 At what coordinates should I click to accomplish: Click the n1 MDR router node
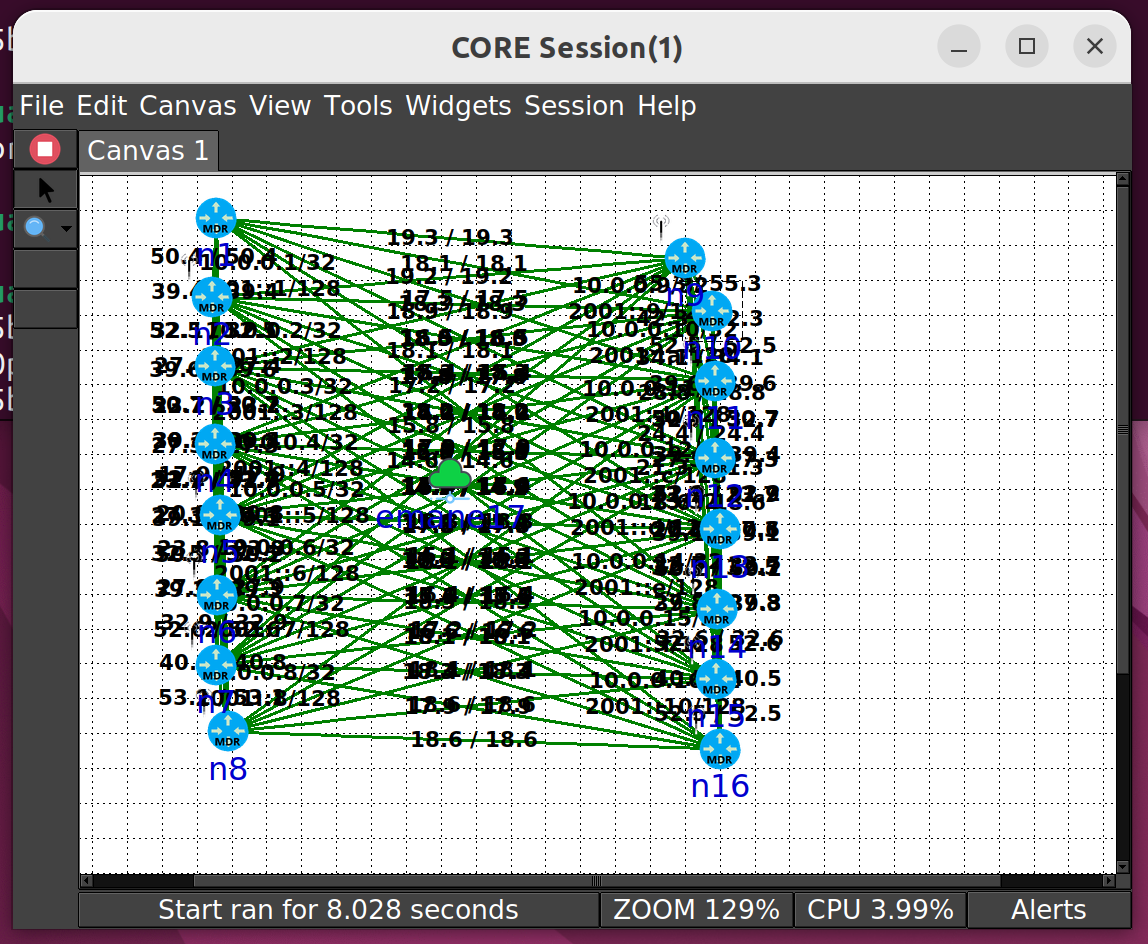(x=215, y=215)
